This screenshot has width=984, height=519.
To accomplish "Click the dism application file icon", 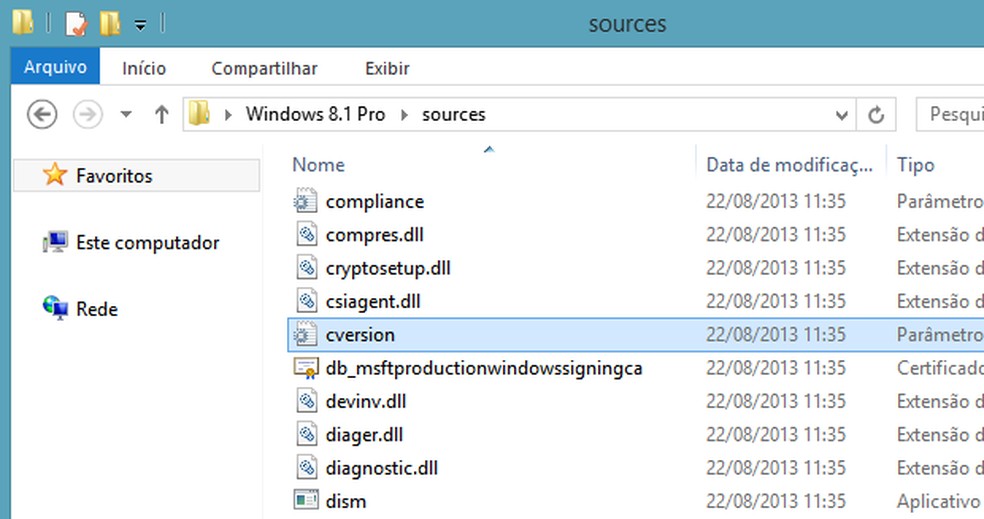I will click(x=305, y=501).
